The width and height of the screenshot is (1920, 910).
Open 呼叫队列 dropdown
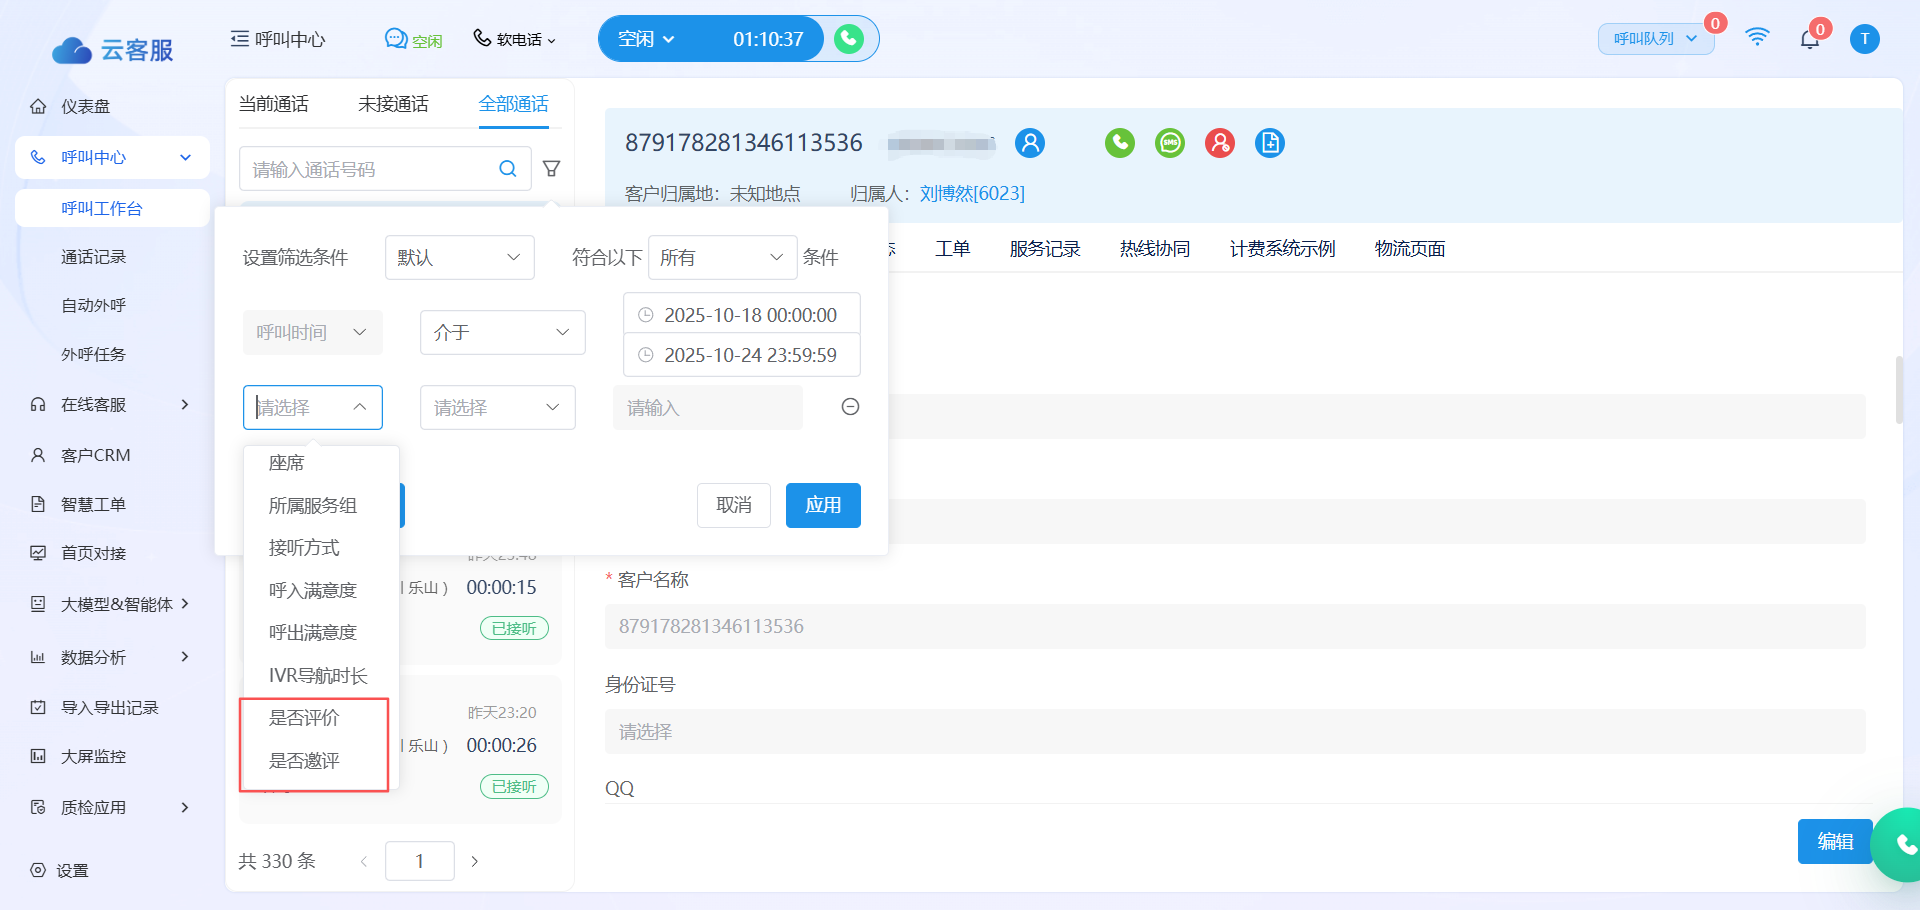(1656, 39)
